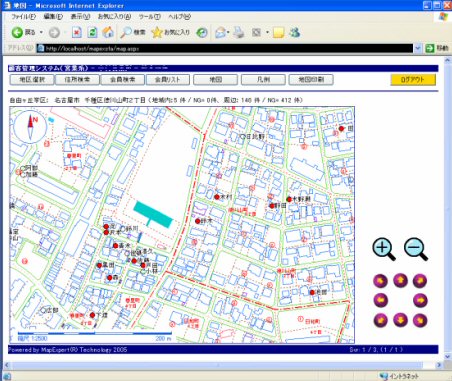
Task: Click the 会員リスト button
Action: [168, 80]
